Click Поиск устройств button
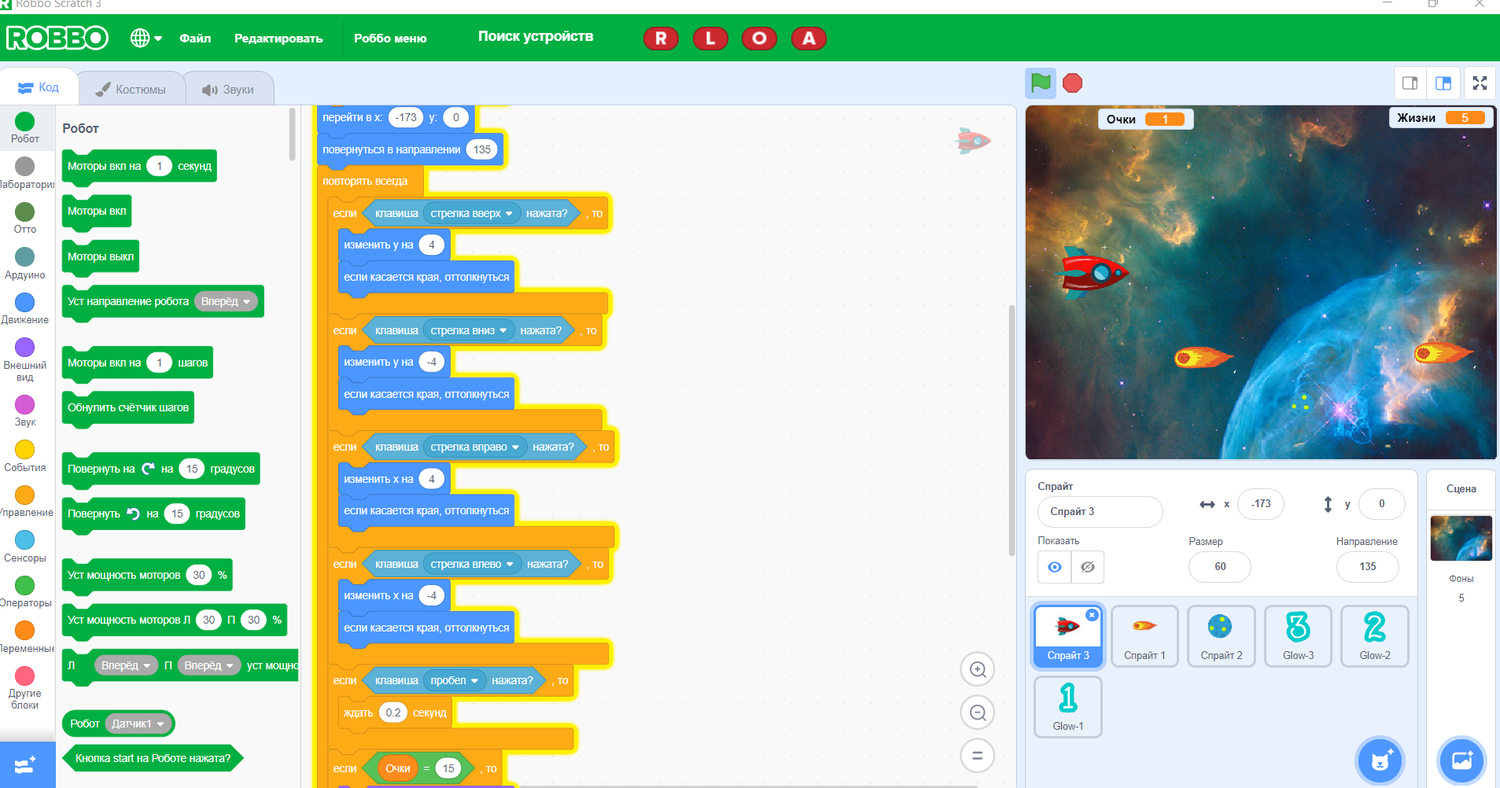This screenshot has height=788, width=1500. (x=536, y=37)
